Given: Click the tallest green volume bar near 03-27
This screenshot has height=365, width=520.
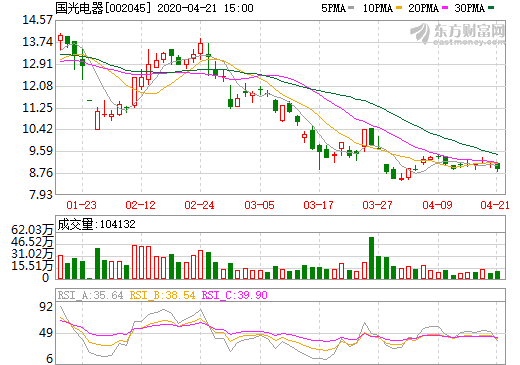Looking at the screenshot, I should [x=371, y=258].
